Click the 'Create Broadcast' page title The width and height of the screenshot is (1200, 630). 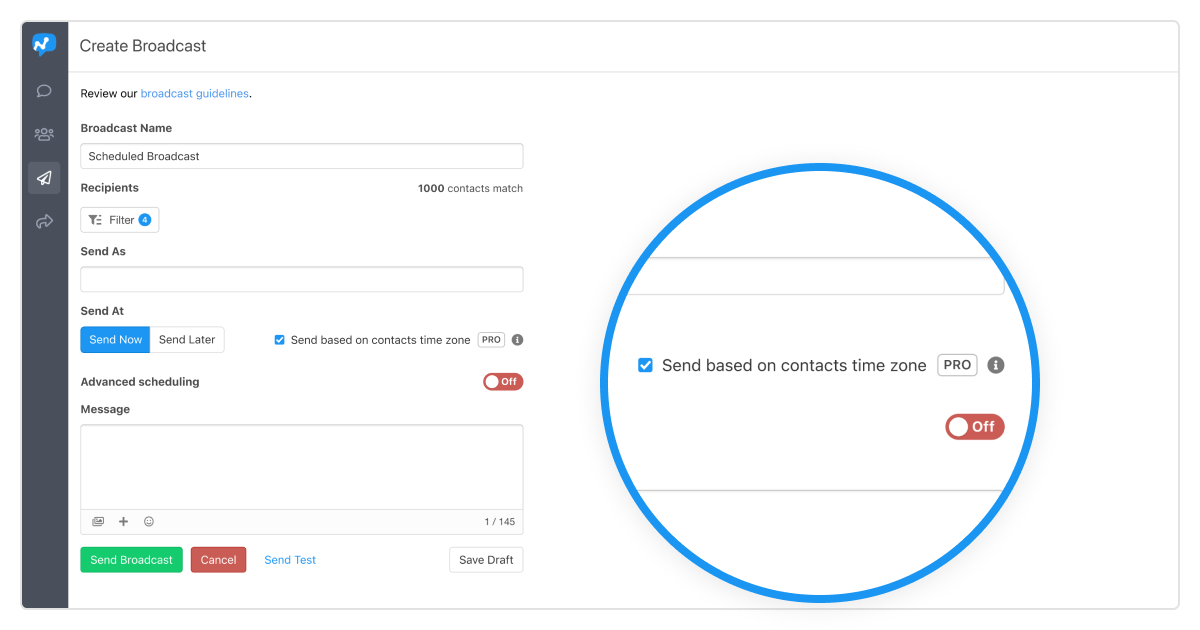[143, 46]
